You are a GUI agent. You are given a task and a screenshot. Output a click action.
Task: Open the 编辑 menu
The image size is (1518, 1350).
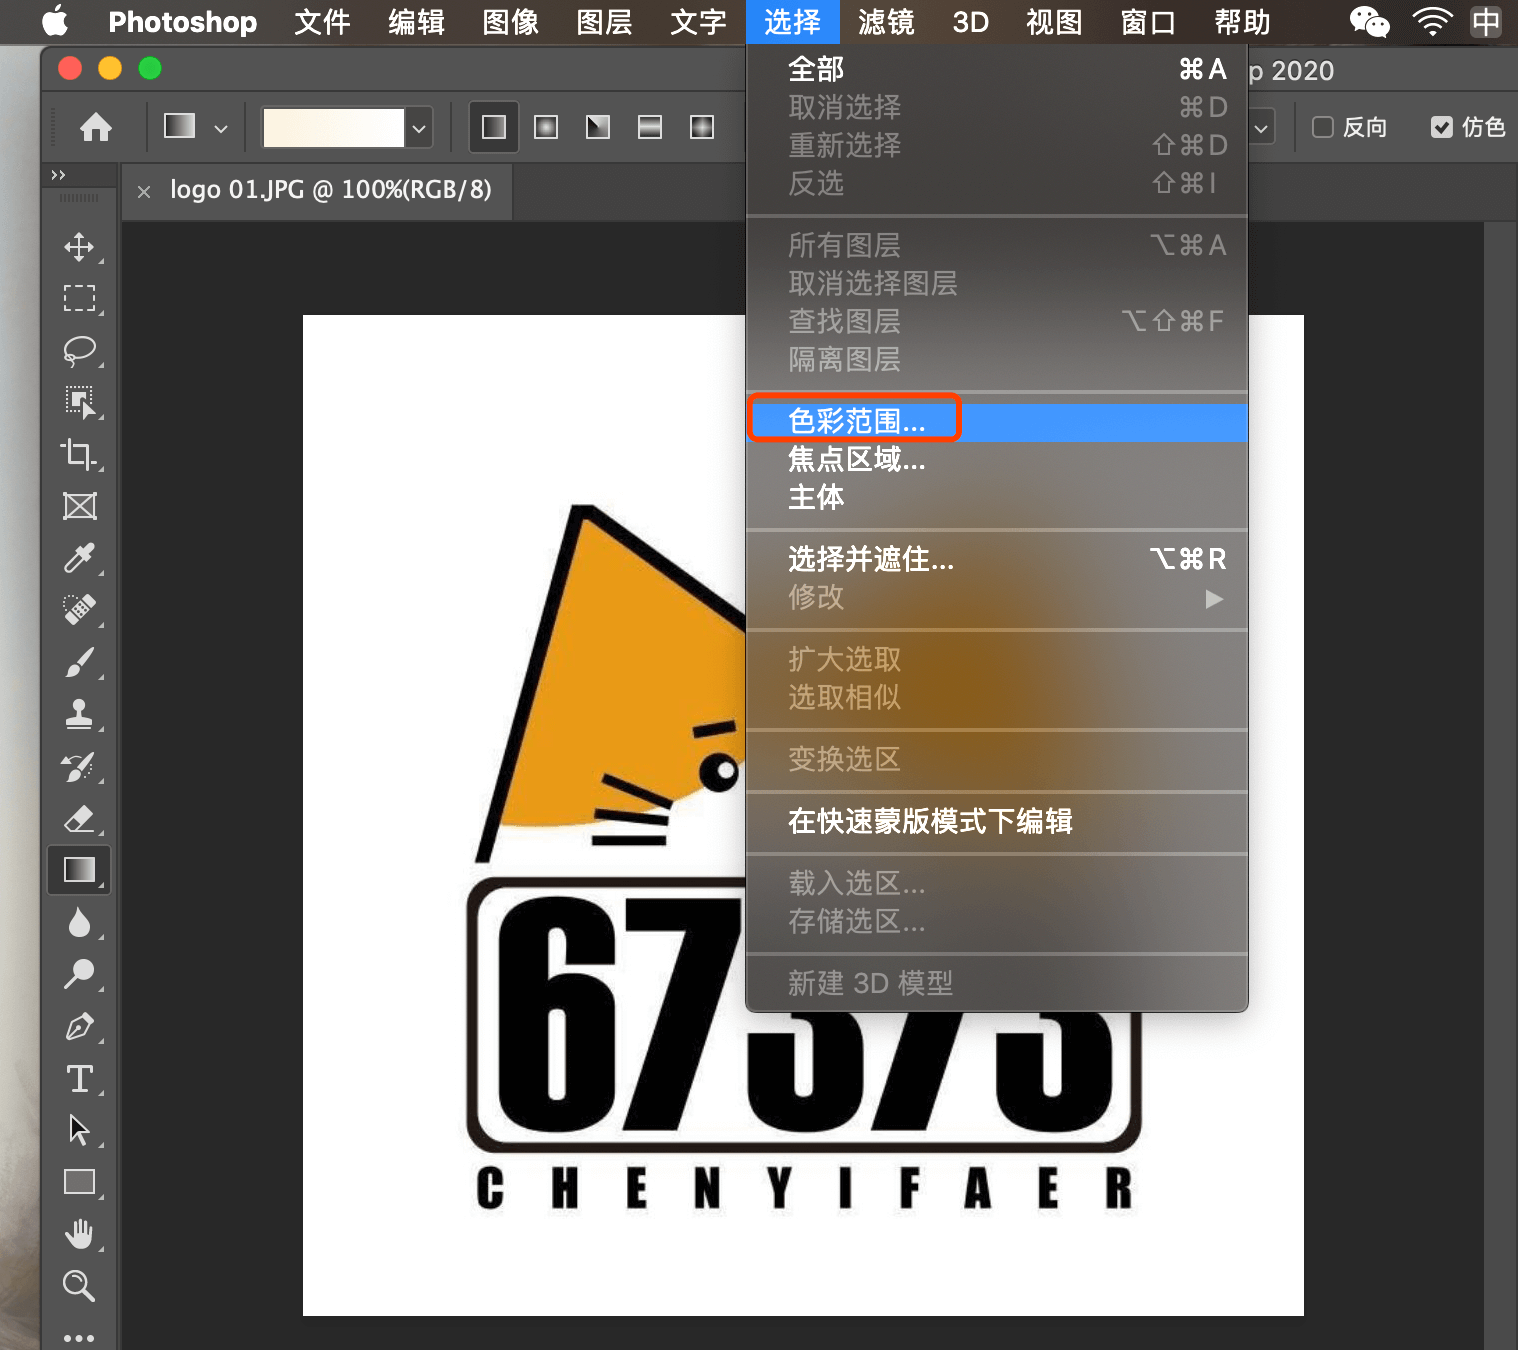click(x=416, y=22)
